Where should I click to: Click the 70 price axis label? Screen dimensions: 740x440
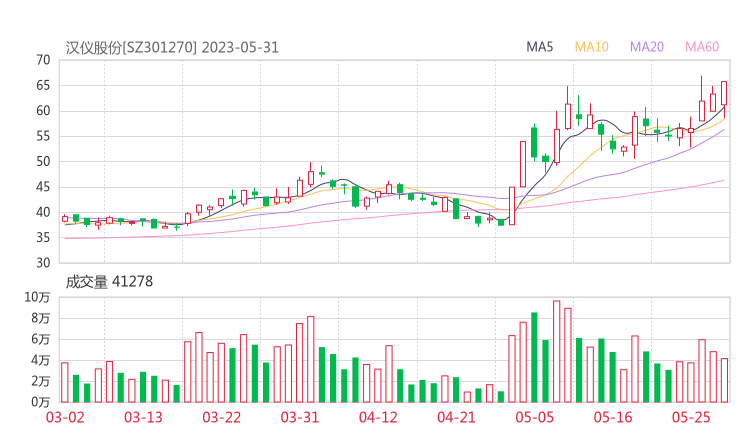tap(43, 60)
